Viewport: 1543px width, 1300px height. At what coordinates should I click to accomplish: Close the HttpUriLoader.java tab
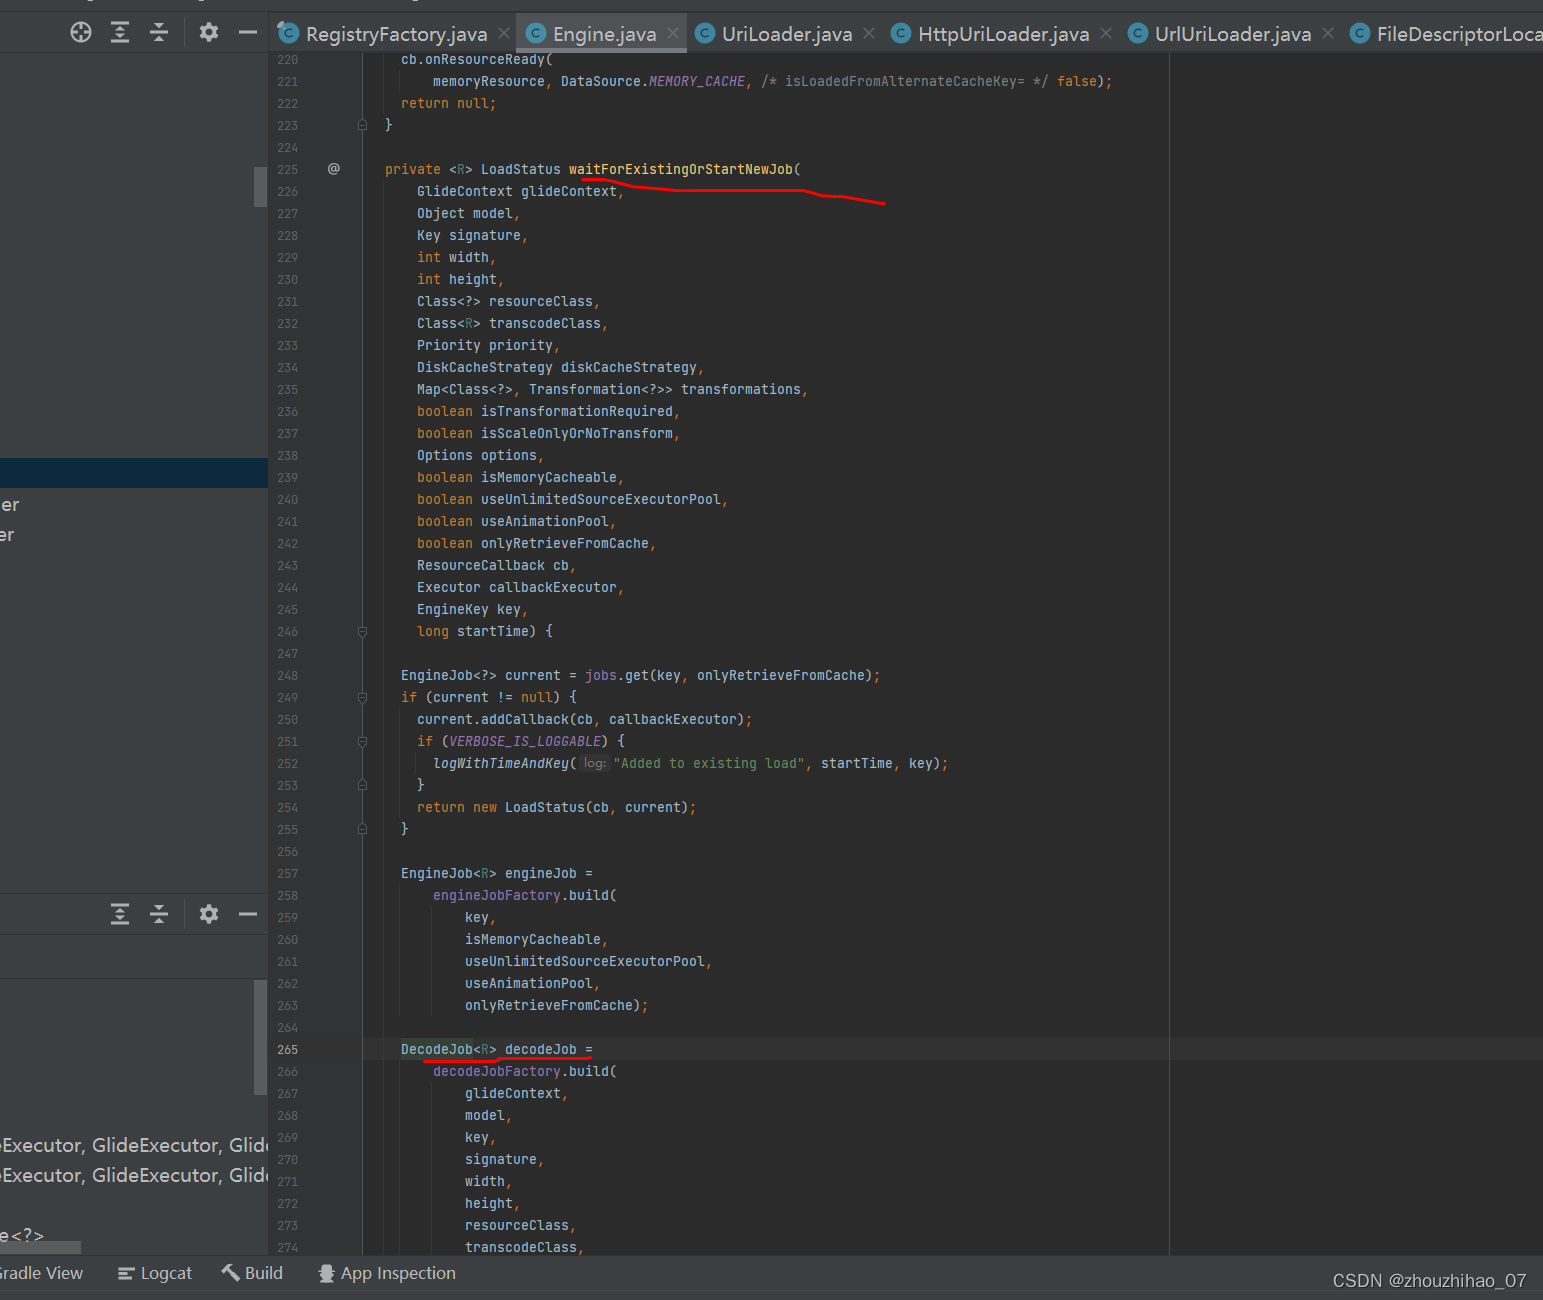(x=1106, y=34)
